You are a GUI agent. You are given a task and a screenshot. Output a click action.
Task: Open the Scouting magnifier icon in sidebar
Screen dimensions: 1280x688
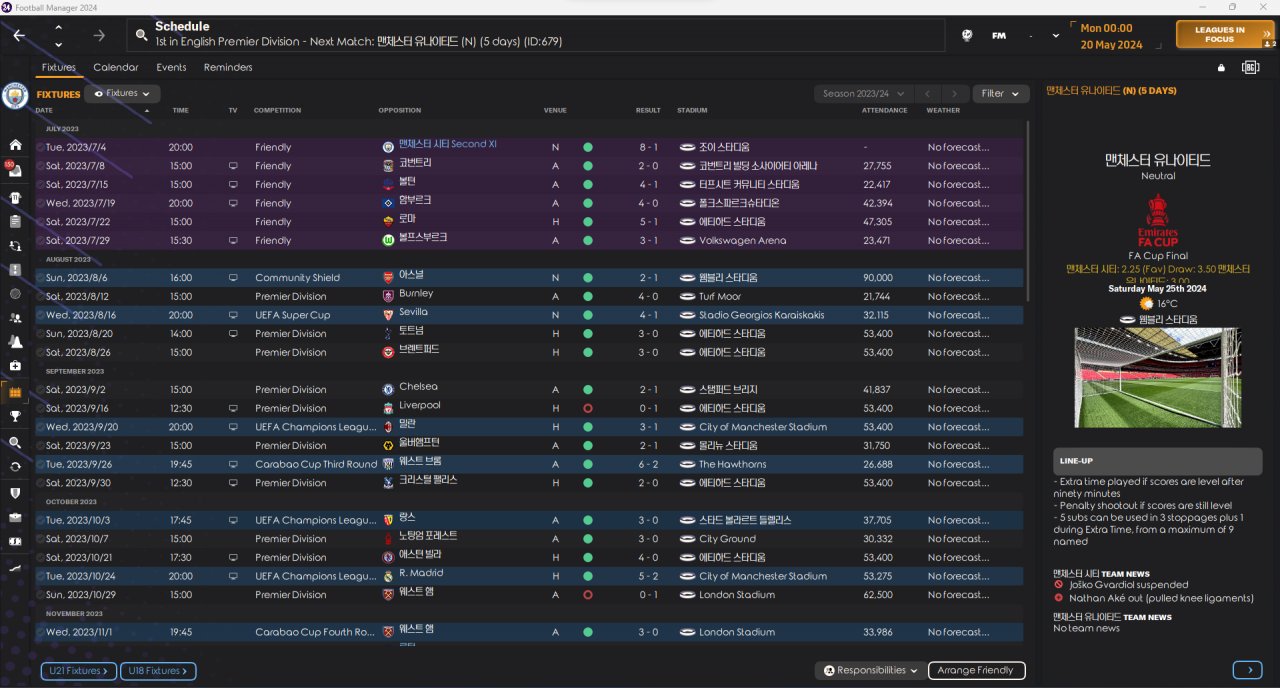[15, 442]
